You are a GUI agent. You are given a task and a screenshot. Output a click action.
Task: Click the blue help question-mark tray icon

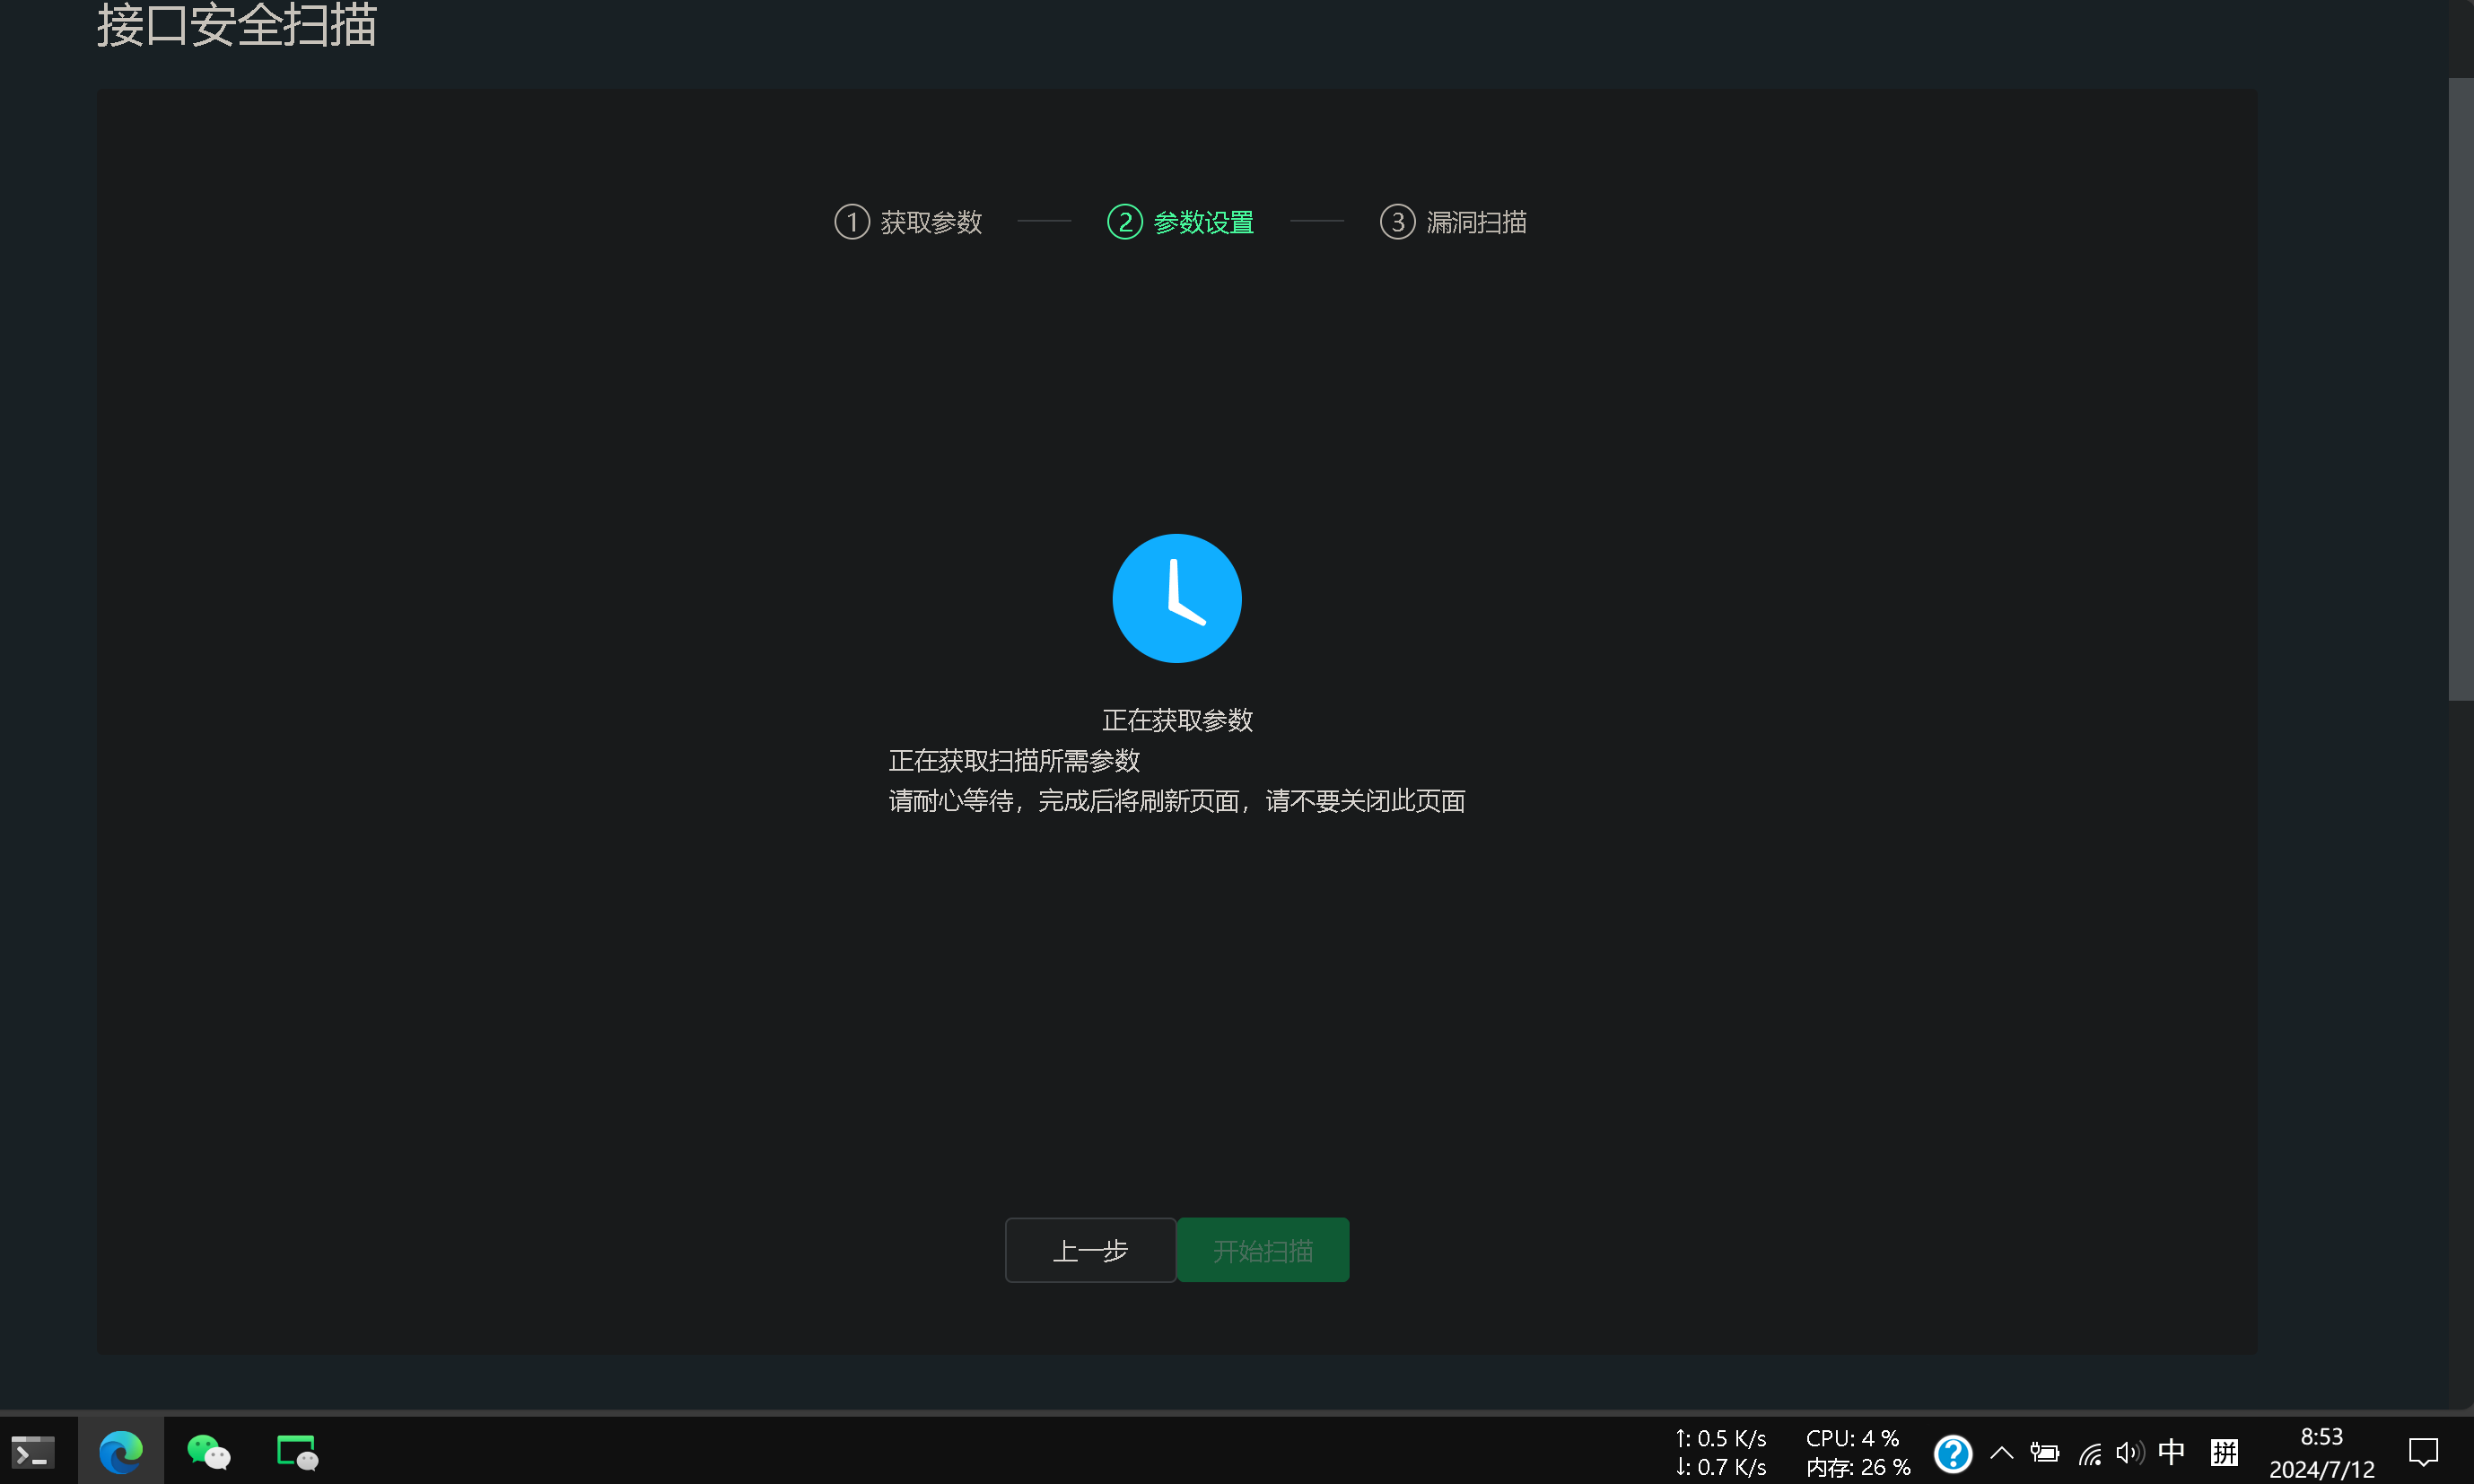pos(1952,1453)
